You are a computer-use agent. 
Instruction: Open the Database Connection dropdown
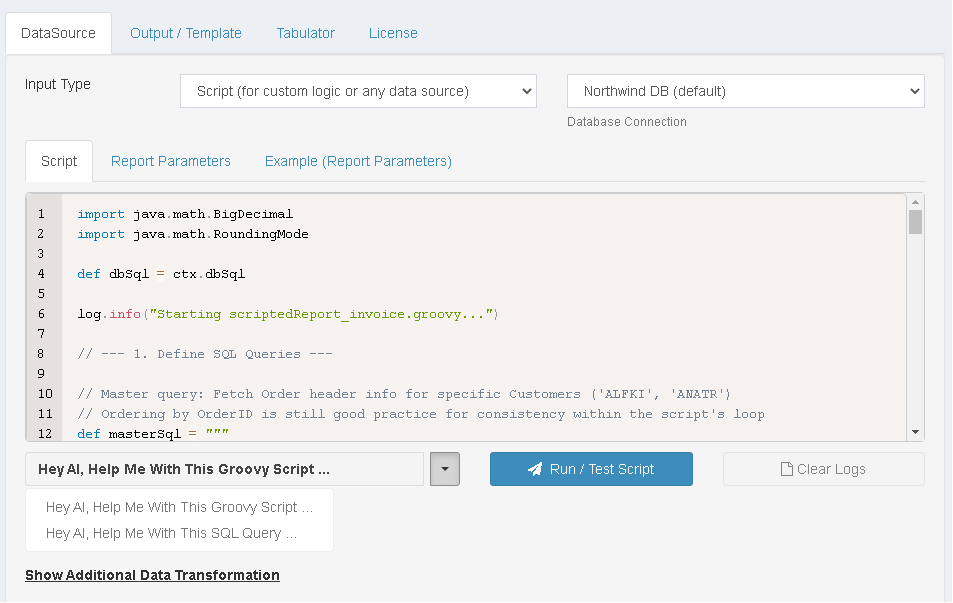(x=745, y=91)
